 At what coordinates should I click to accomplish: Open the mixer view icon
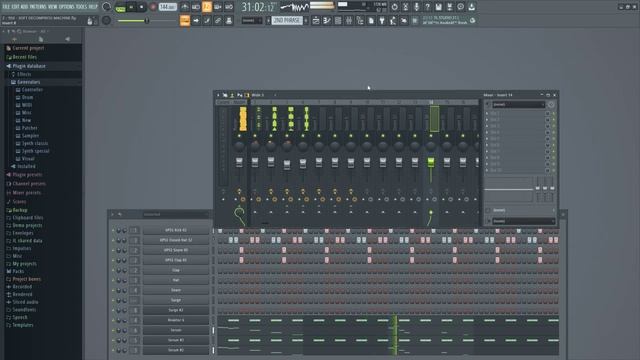tap(349, 20)
